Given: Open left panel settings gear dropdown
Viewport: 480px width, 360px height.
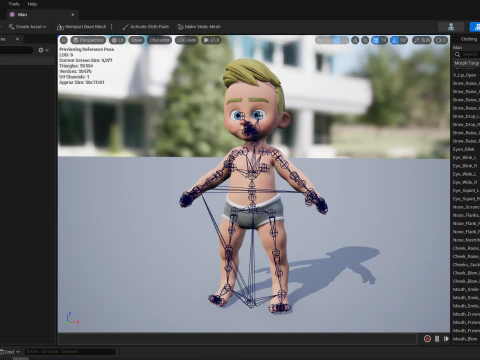Looking at the screenshot, I should coord(43,50).
